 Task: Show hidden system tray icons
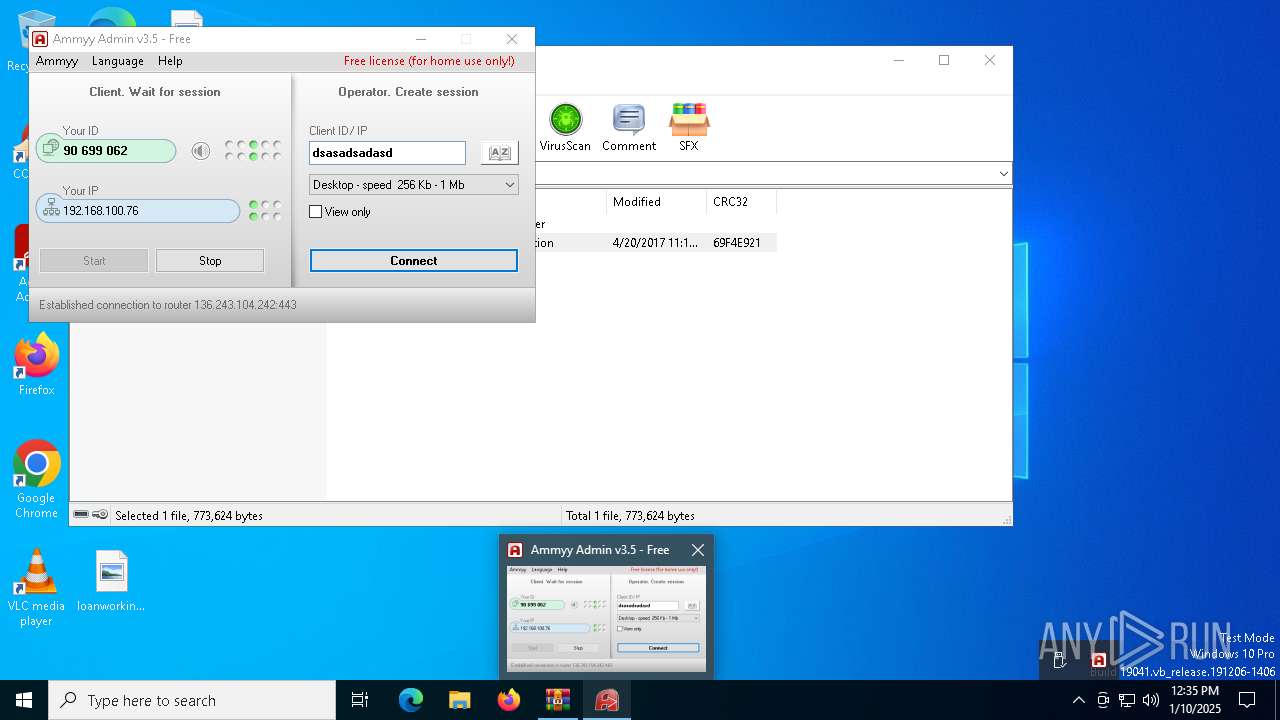click(1078, 700)
